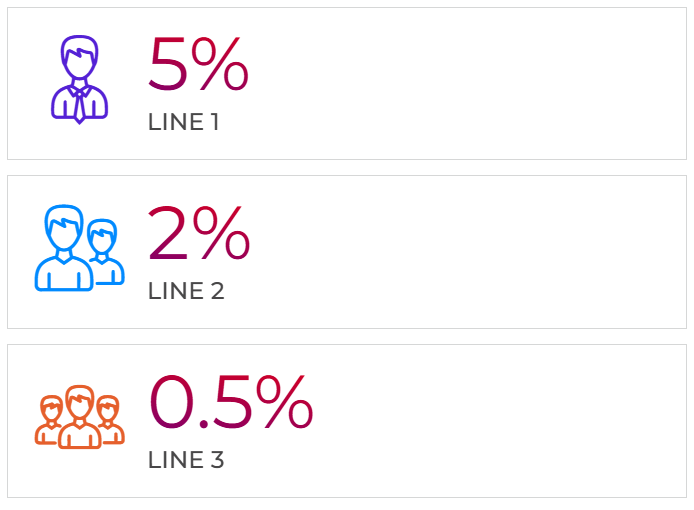
Task: Select the 5% figure
Action: [x=197, y=66]
